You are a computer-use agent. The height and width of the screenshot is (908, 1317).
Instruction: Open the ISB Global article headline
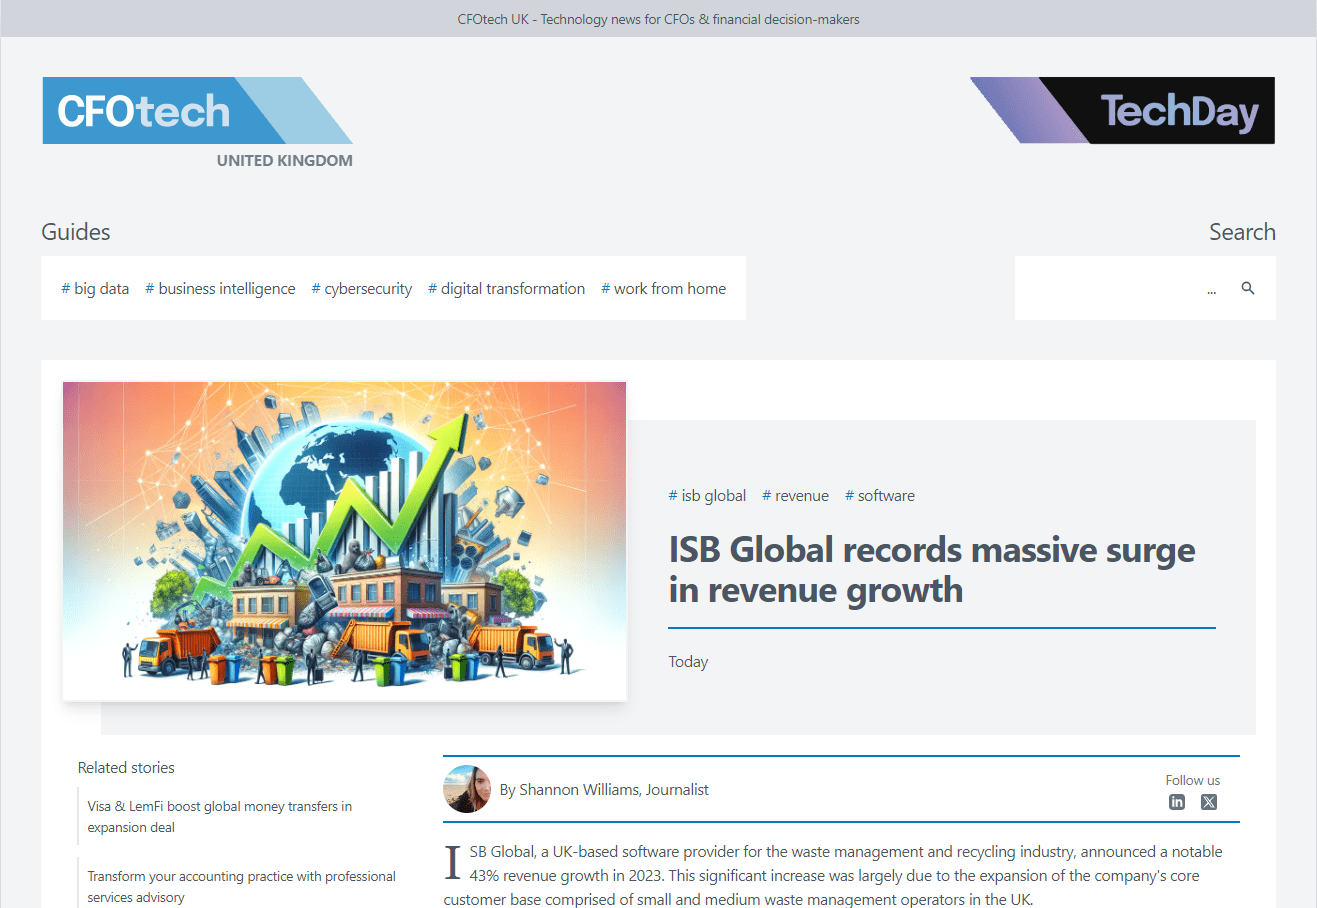point(931,570)
